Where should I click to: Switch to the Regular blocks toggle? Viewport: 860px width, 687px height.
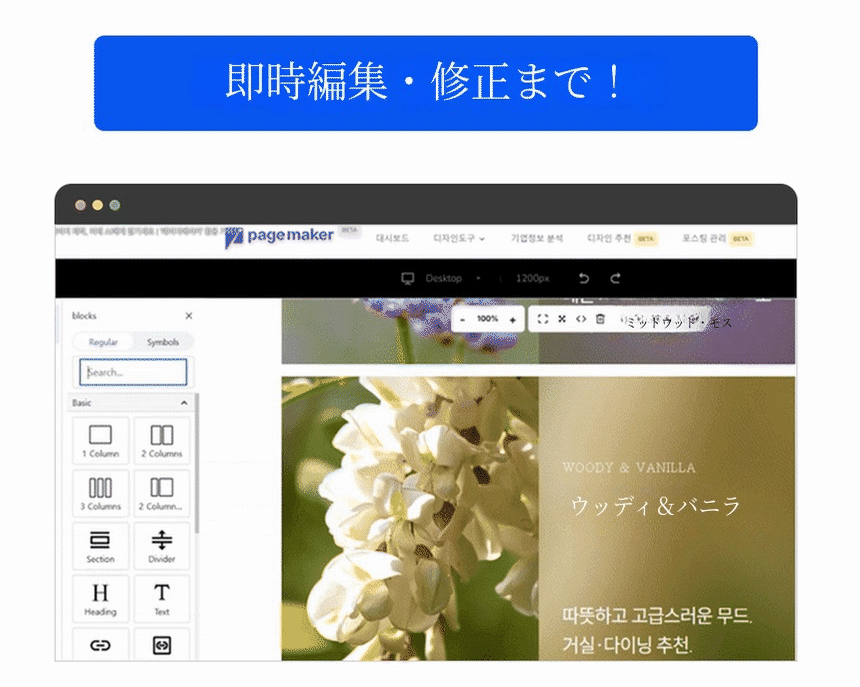(x=103, y=342)
